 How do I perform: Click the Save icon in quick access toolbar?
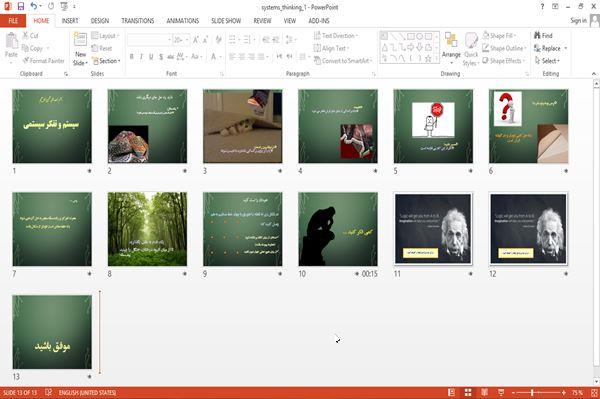[21, 7]
